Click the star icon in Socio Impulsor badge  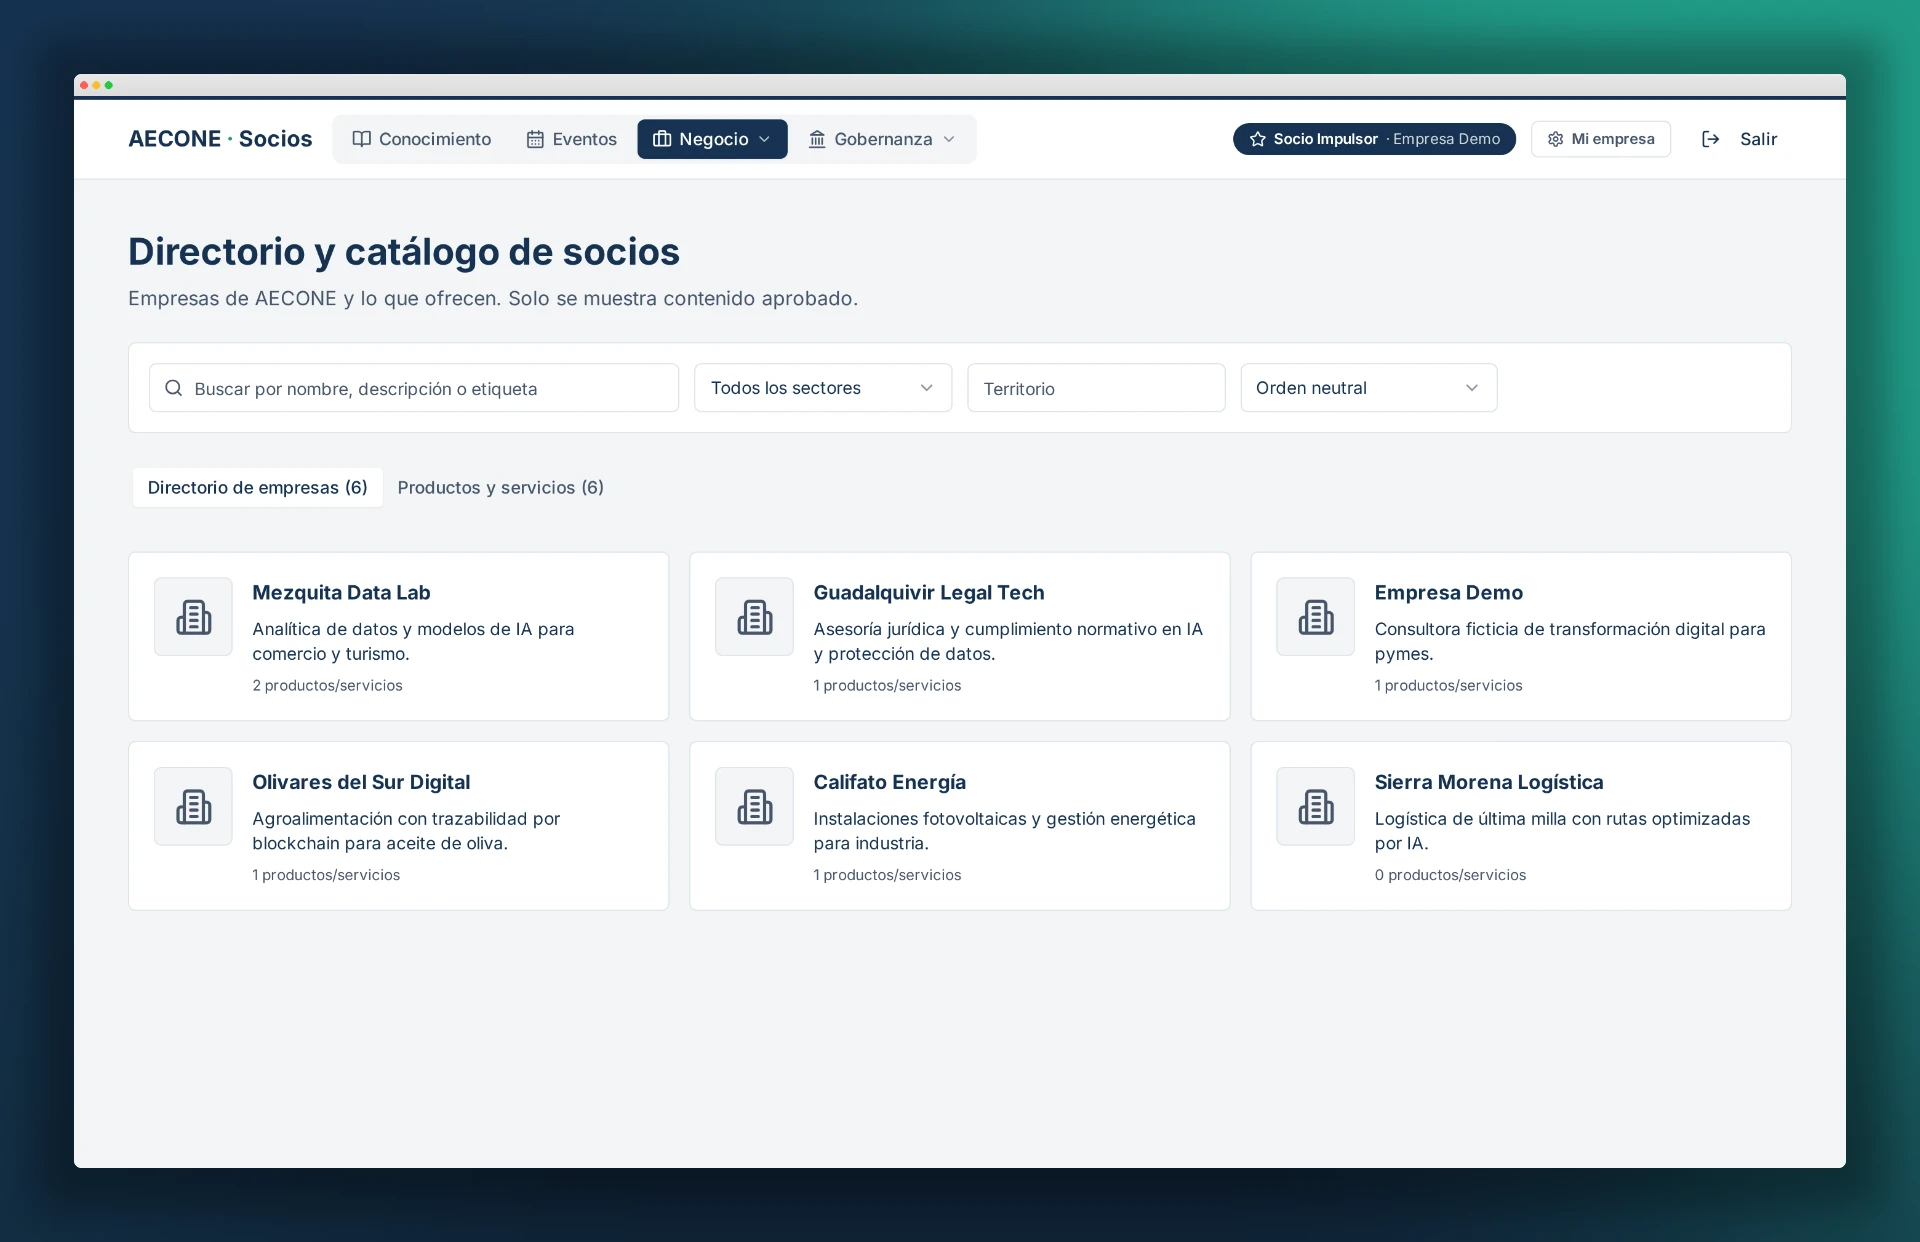[1257, 139]
